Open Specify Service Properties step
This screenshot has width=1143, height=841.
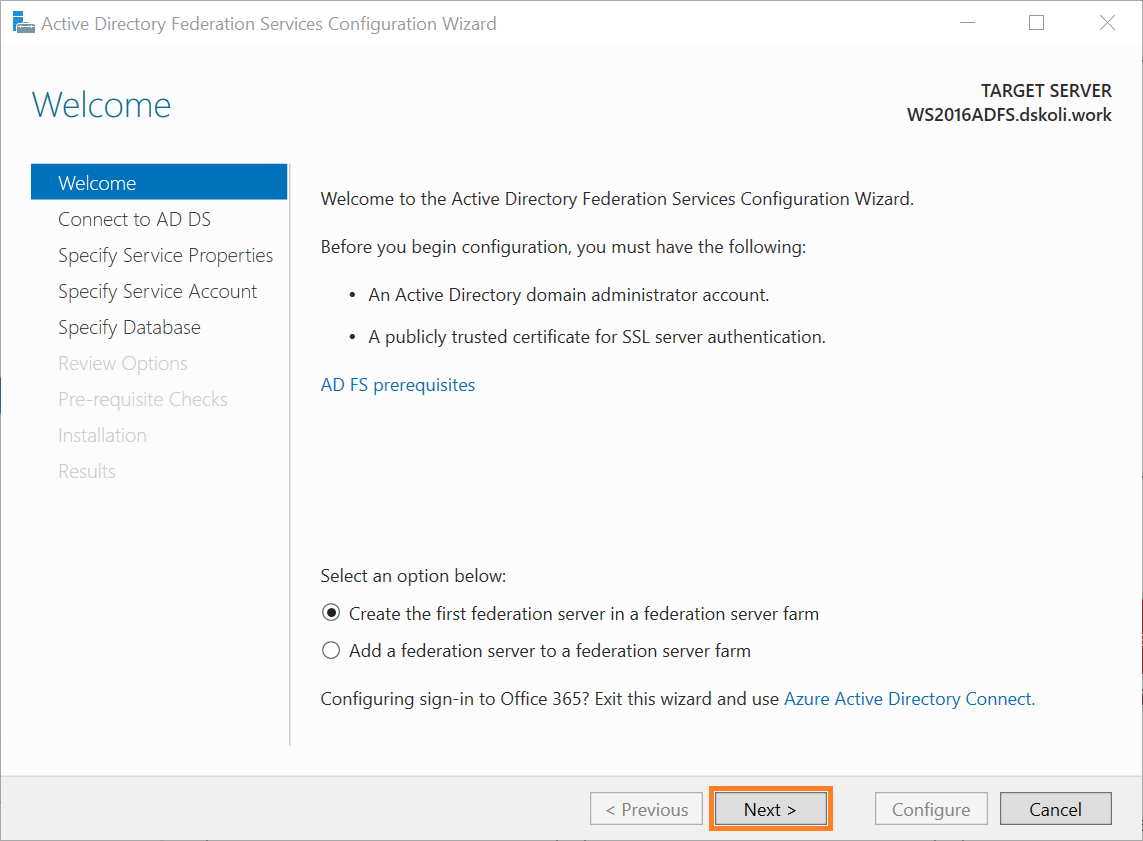pos(165,255)
